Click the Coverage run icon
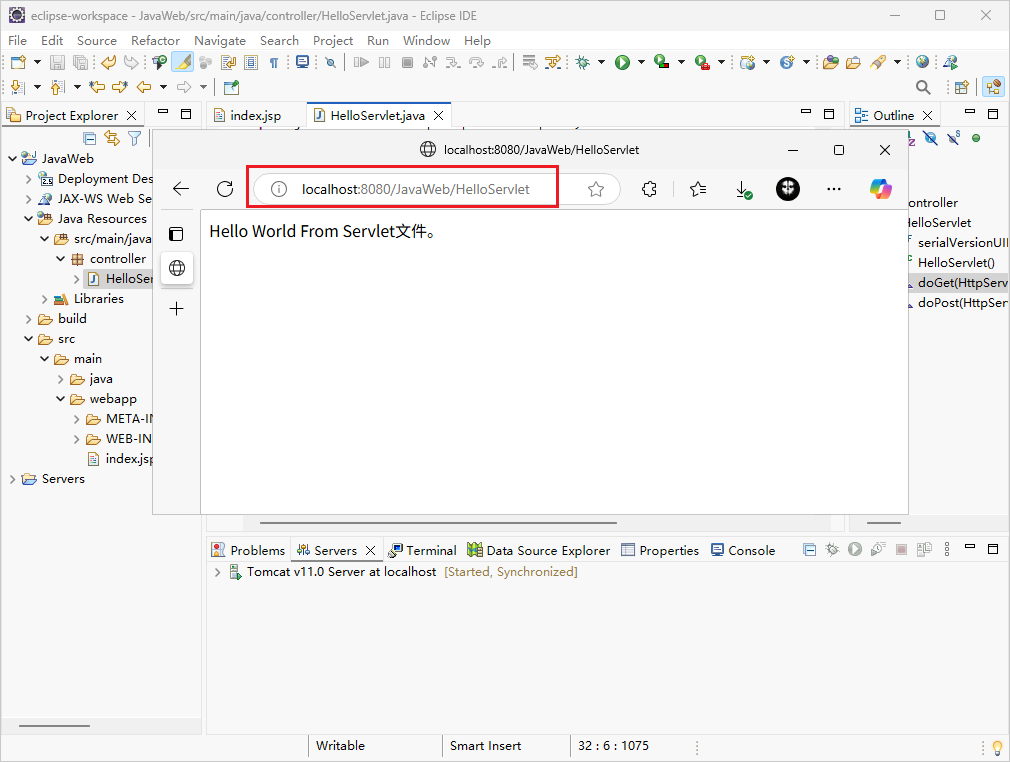Viewport: 1010px width, 762px height. (662, 62)
